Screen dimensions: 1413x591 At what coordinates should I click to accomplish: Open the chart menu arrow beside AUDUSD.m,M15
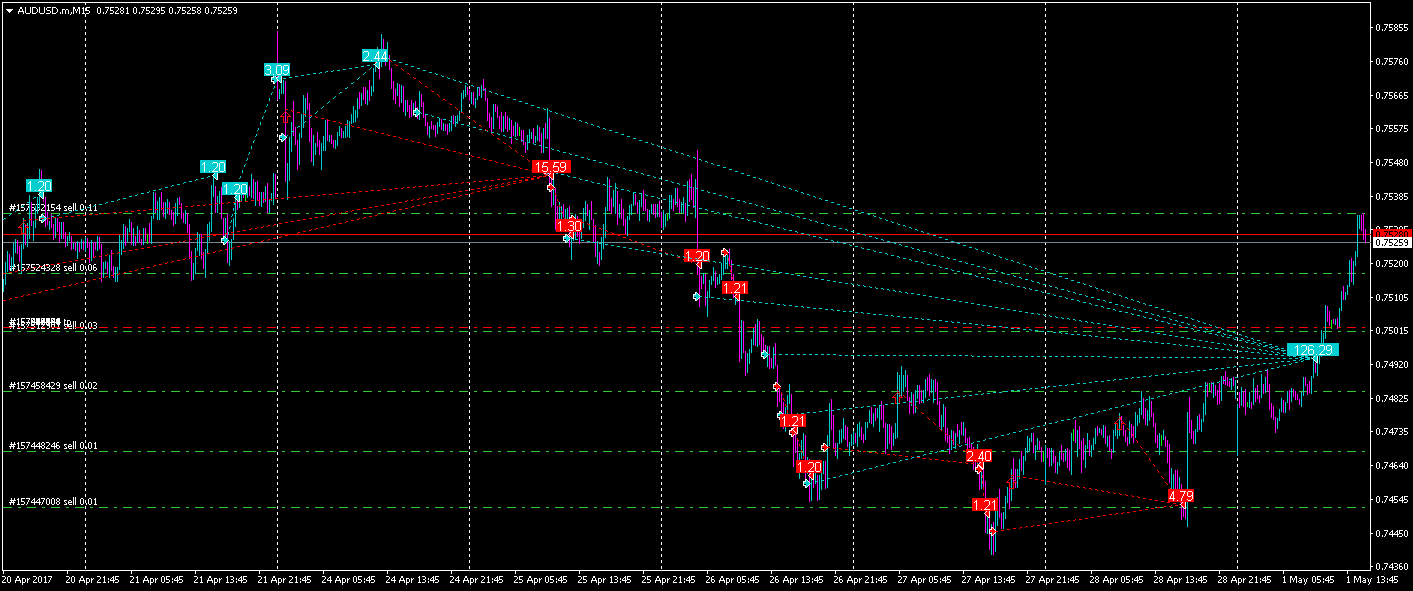point(9,10)
